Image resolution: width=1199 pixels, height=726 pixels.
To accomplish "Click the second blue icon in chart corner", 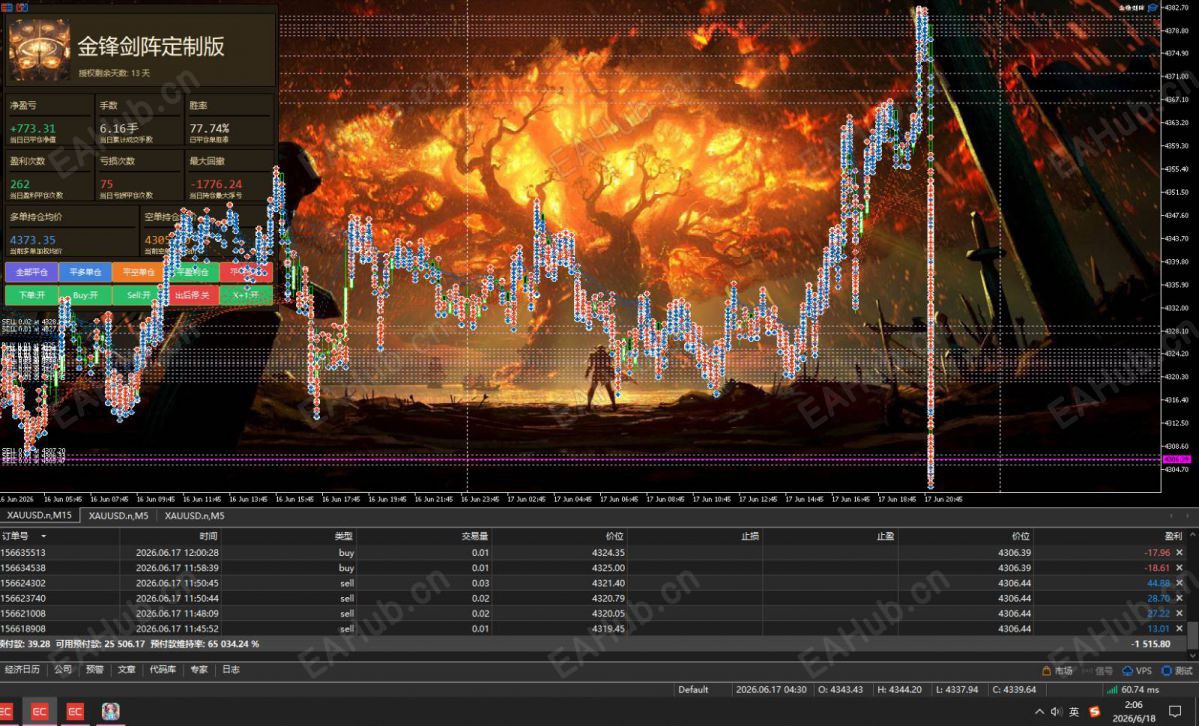I will click(22, 7).
